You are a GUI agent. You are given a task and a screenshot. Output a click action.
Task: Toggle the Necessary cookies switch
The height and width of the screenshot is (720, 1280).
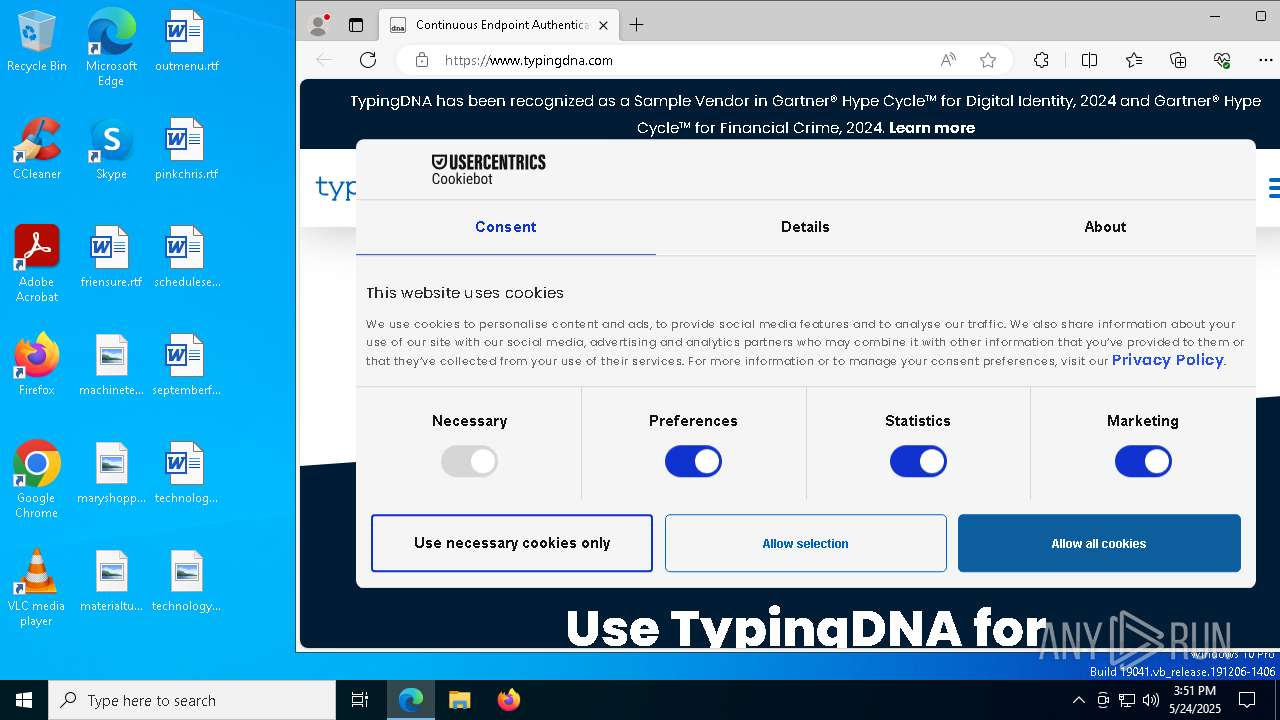[x=469, y=461]
